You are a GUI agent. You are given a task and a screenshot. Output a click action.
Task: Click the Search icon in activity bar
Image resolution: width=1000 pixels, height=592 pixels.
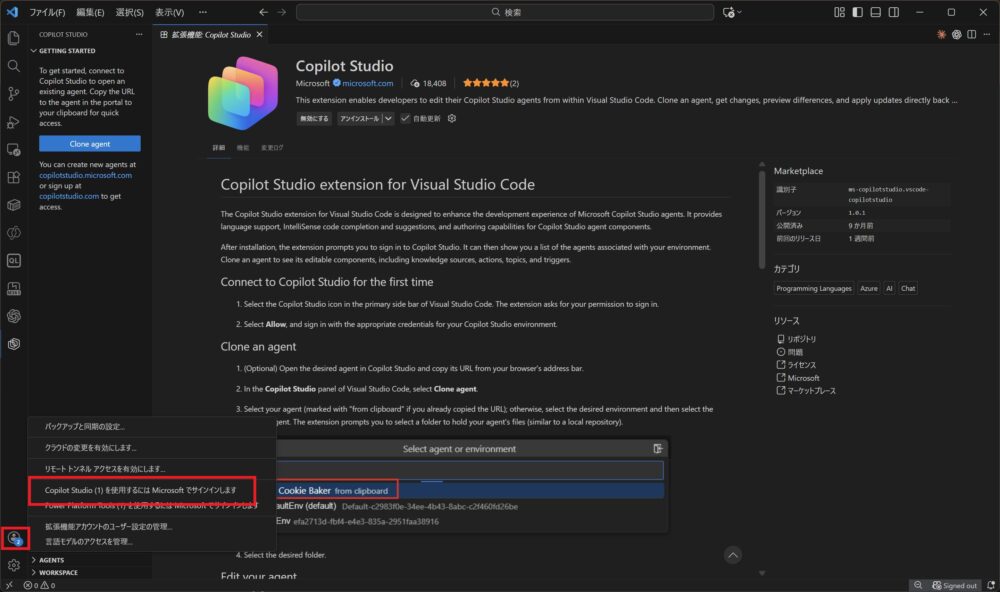pos(14,65)
